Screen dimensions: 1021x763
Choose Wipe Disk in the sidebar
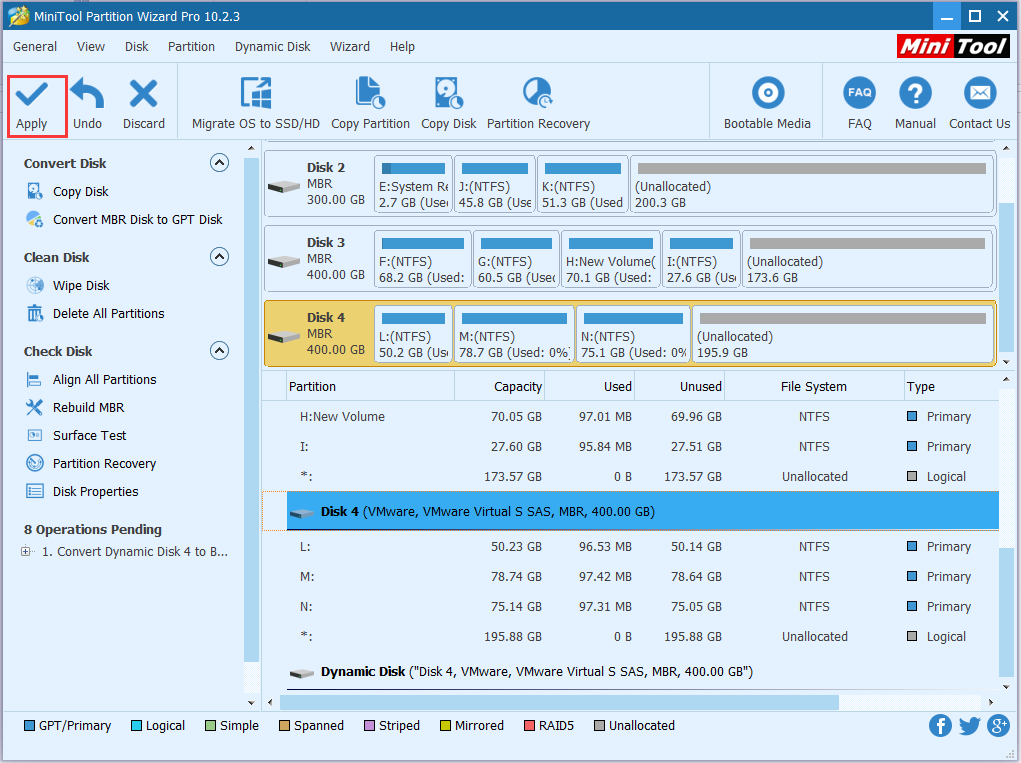(x=81, y=285)
